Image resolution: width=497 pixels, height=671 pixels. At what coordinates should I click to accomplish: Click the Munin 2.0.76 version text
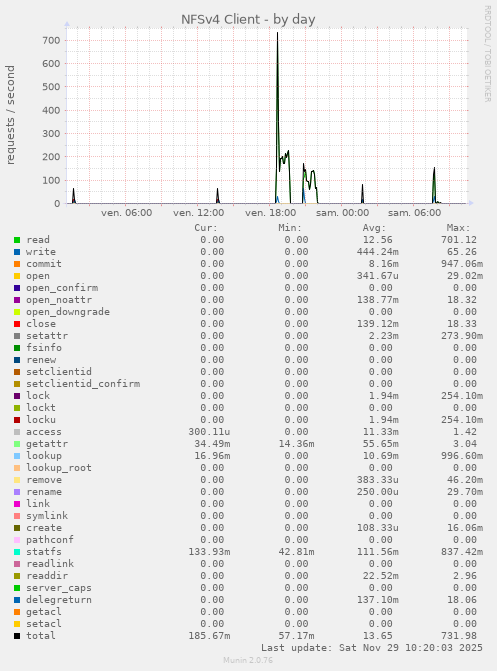248,660
